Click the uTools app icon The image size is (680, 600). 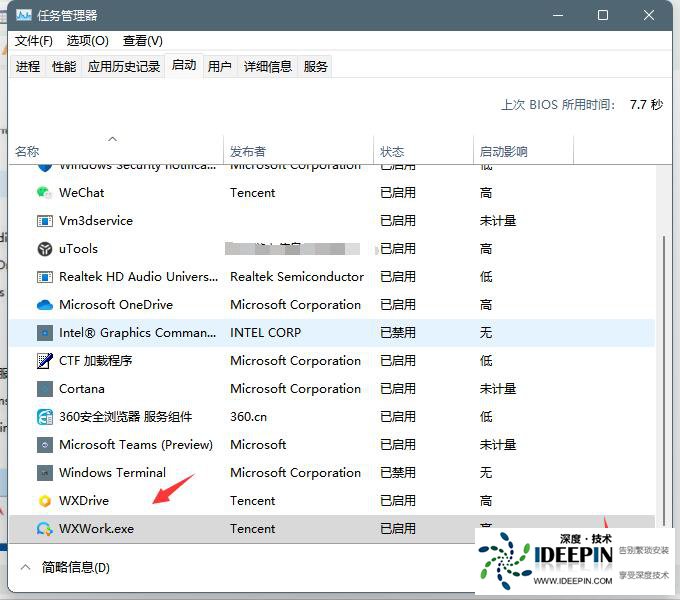tap(44, 249)
